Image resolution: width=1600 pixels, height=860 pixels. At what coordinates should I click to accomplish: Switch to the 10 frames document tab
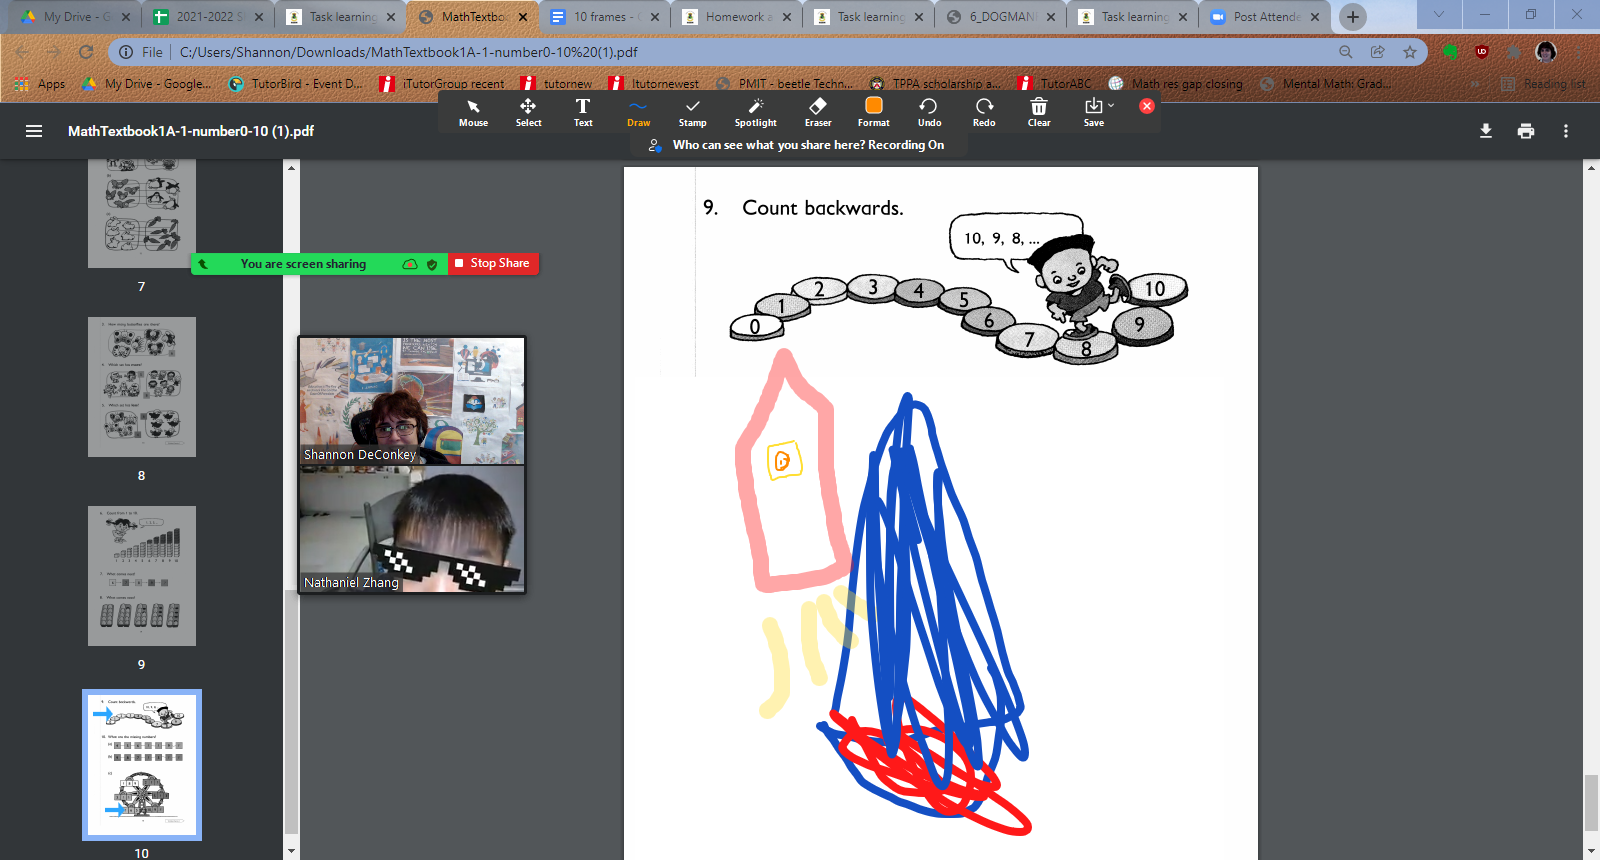click(x=603, y=17)
